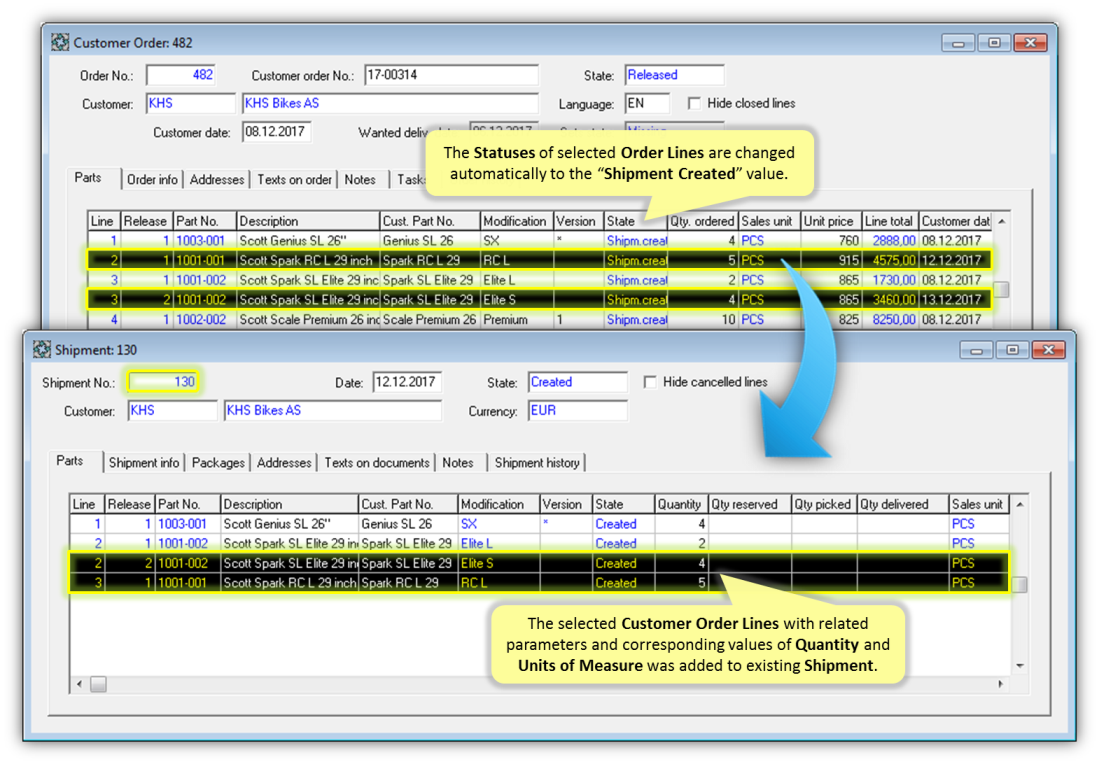
Task: Click Qty. ordered column header
Action: coord(702,221)
